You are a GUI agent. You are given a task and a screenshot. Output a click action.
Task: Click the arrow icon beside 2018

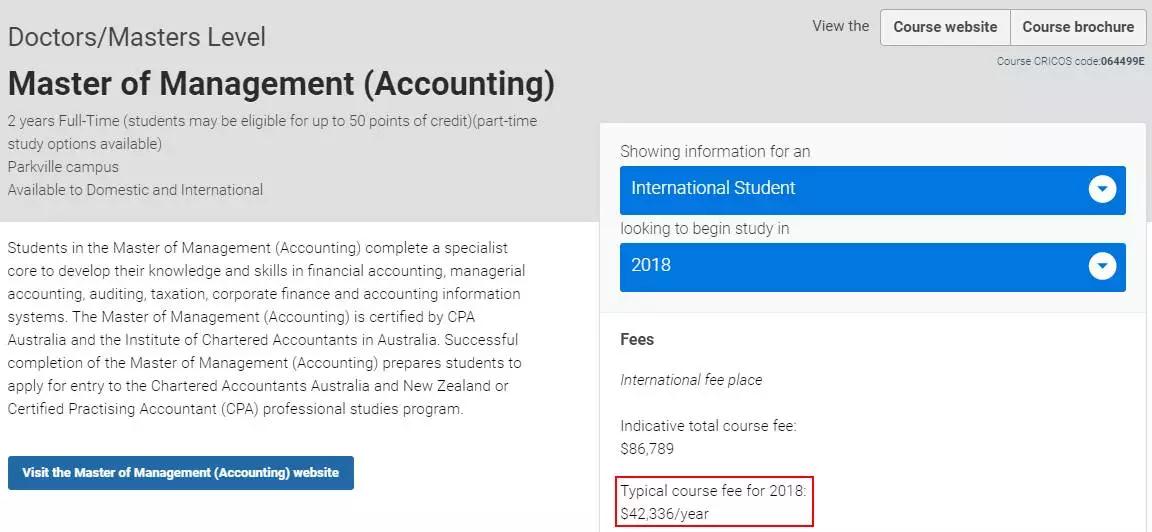[x=1102, y=266]
